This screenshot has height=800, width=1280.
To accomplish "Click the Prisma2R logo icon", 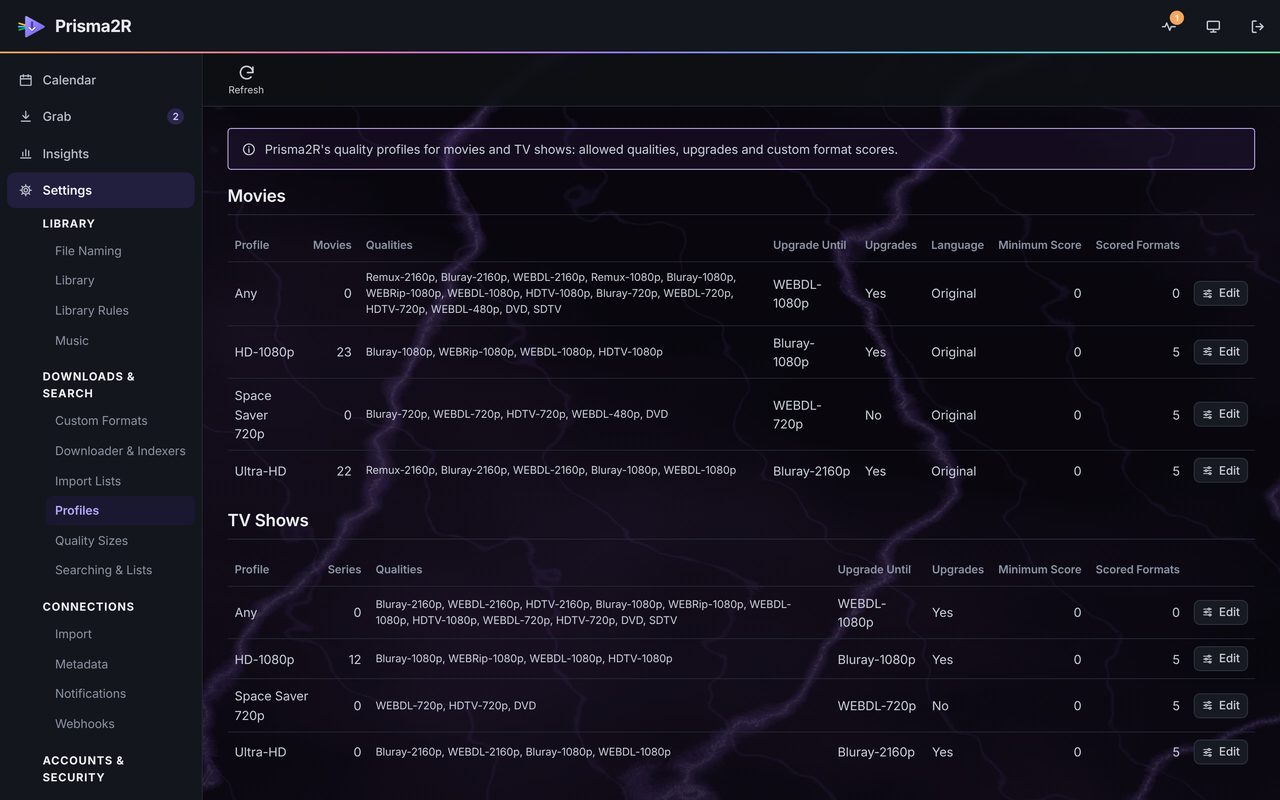I will [31, 26].
